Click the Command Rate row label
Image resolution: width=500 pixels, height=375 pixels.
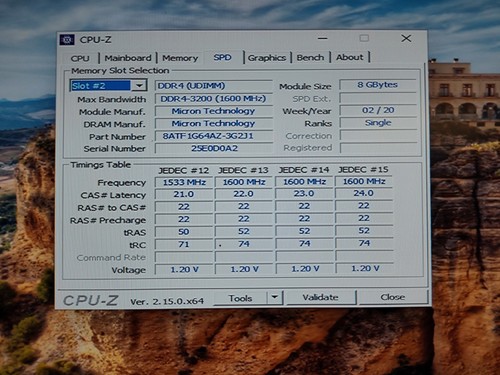111,258
